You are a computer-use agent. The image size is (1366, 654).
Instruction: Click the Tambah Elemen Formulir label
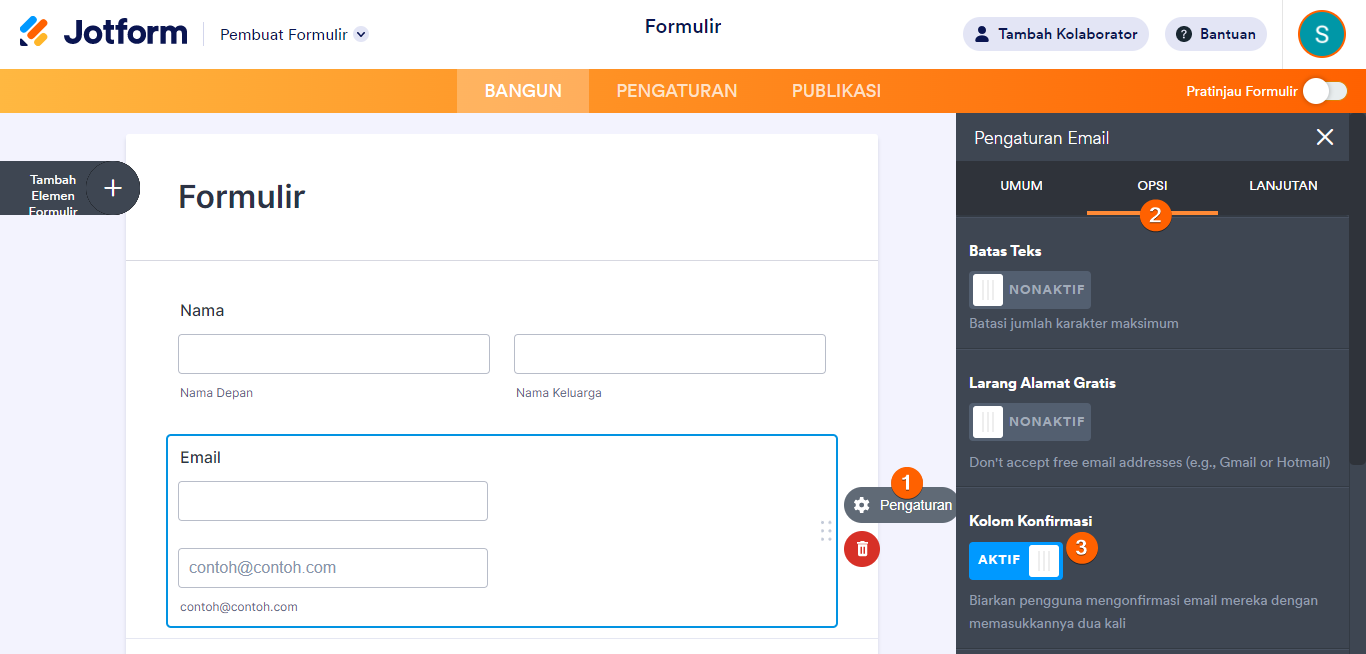53,195
